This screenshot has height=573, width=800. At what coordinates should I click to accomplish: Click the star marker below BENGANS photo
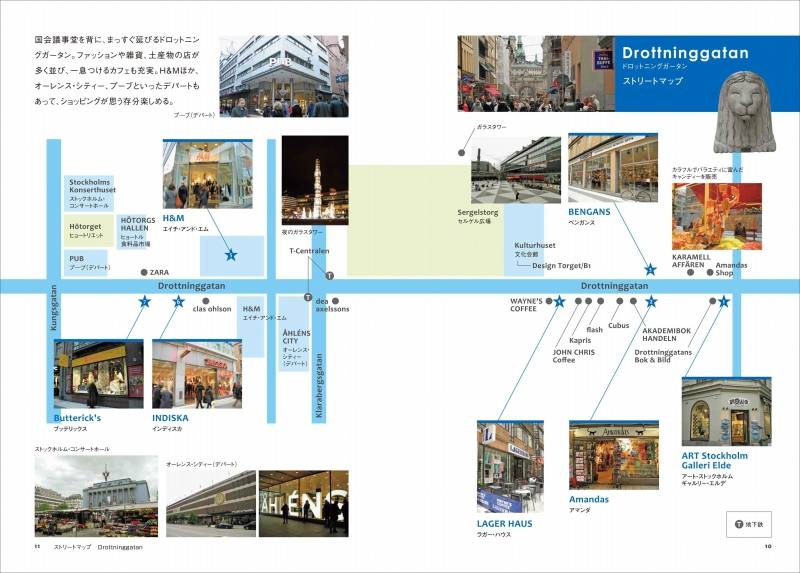[650, 269]
